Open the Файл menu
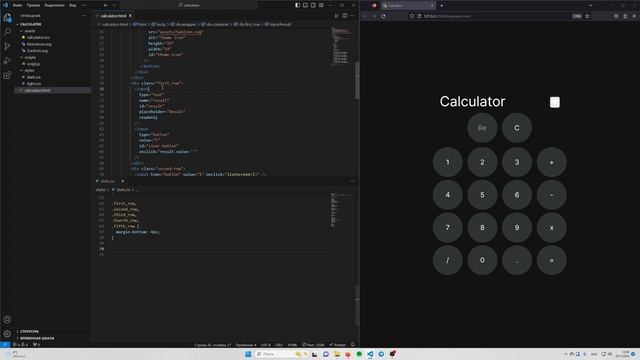This screenshot has width=640, height=360. (18, 5)
